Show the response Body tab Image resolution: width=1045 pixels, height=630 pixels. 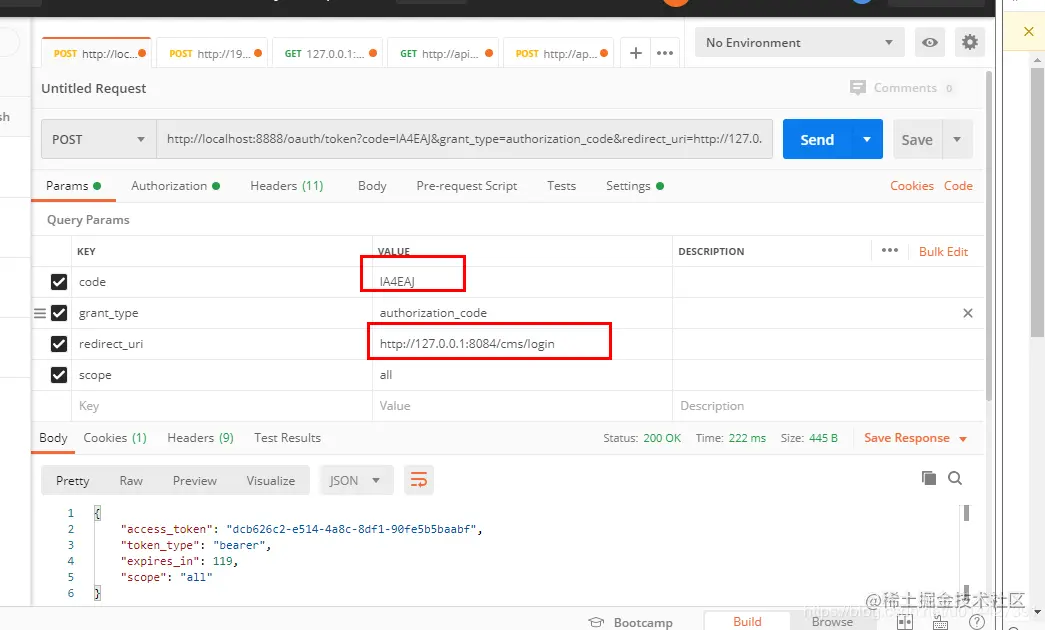click(53, 438)
